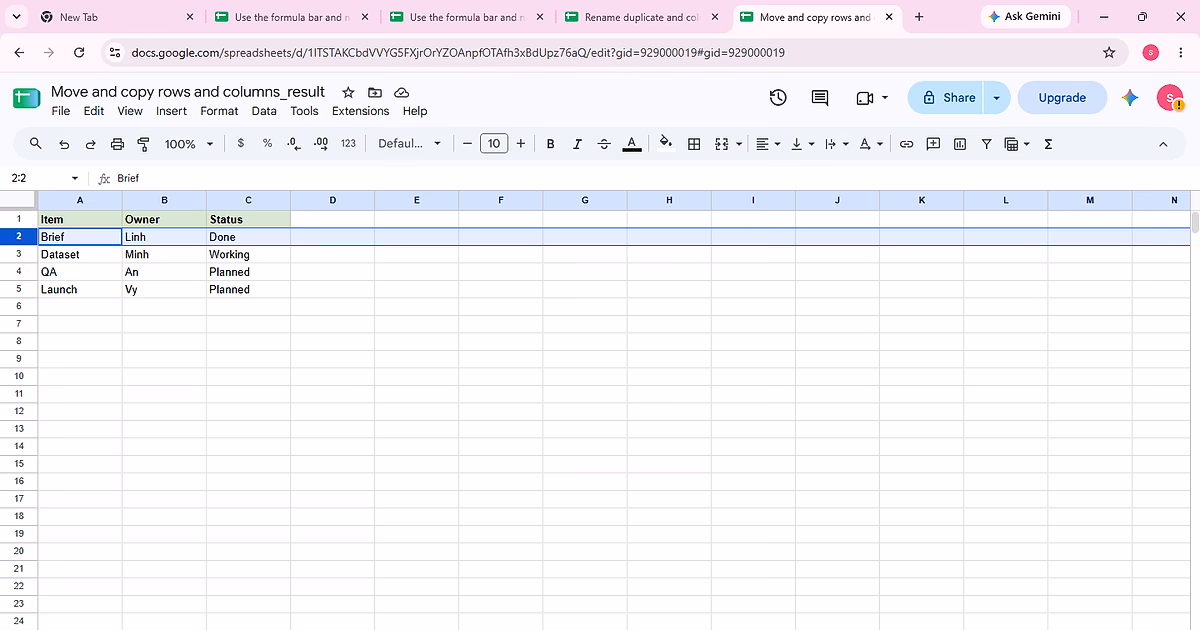Viewport: 1200px width, 630px height.
Task: Open the search menus magnifier tool
Action: coord(36,144)
